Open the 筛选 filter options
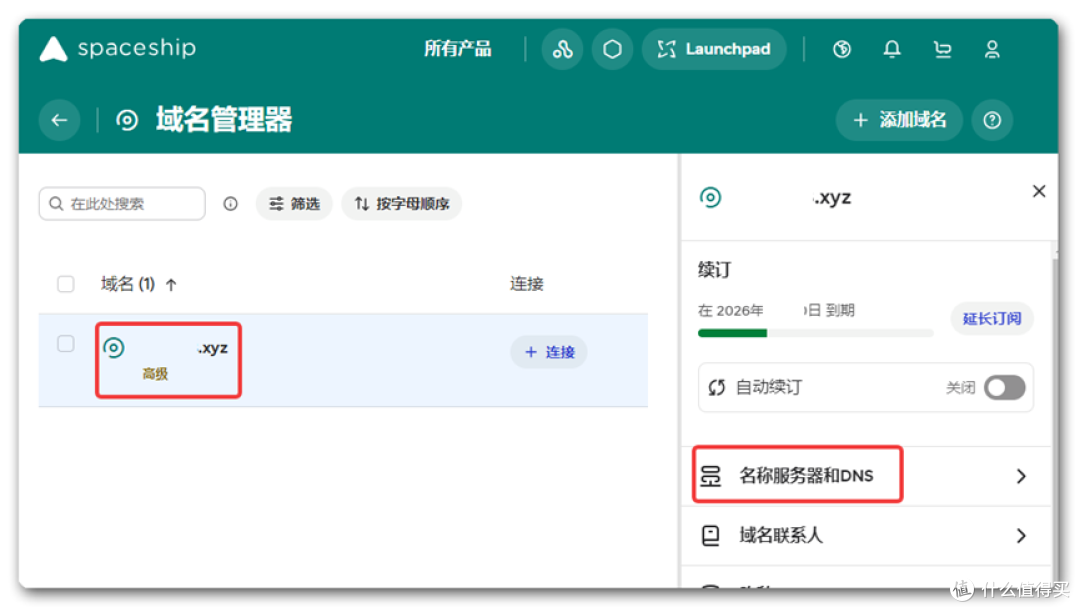The width and height of the screenshot is (1080, 612). pos(294,204)
